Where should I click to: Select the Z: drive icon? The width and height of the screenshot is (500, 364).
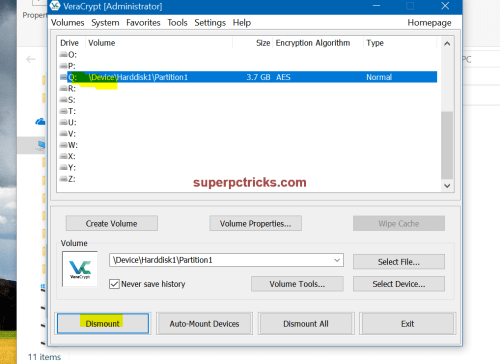pos(63,179)
